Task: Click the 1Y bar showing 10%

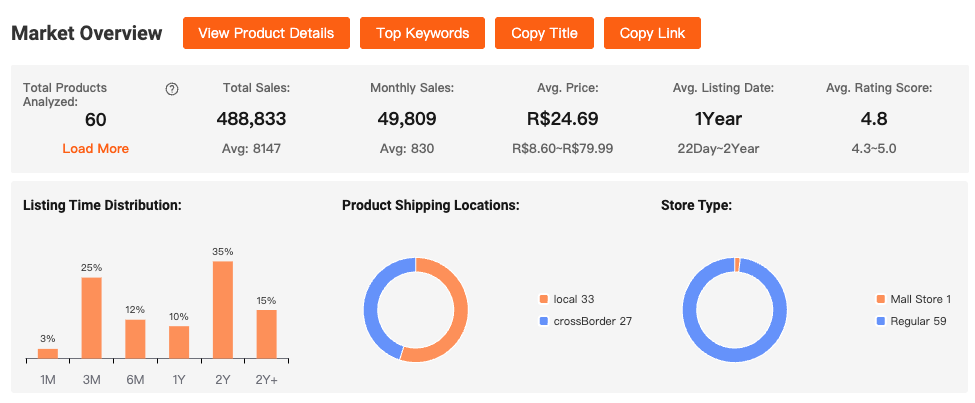Action: pos(179,342)
